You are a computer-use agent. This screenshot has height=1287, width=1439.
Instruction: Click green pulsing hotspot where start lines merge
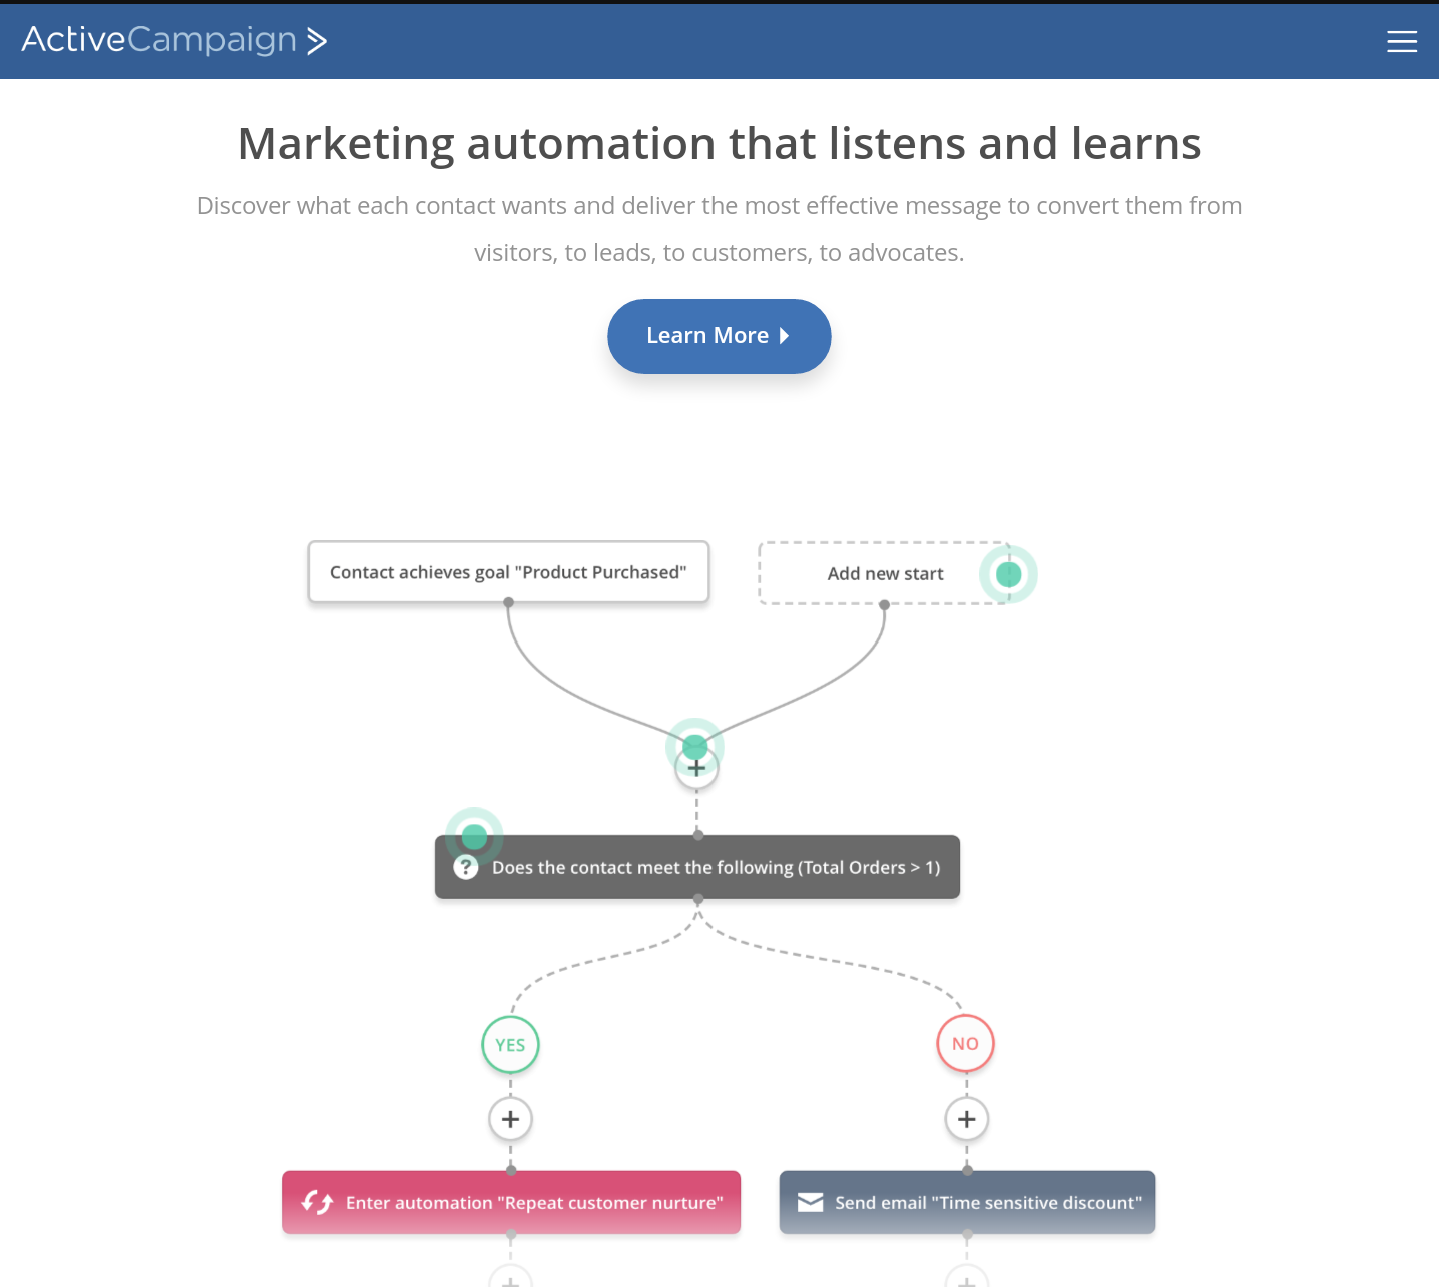pos(694,746)
